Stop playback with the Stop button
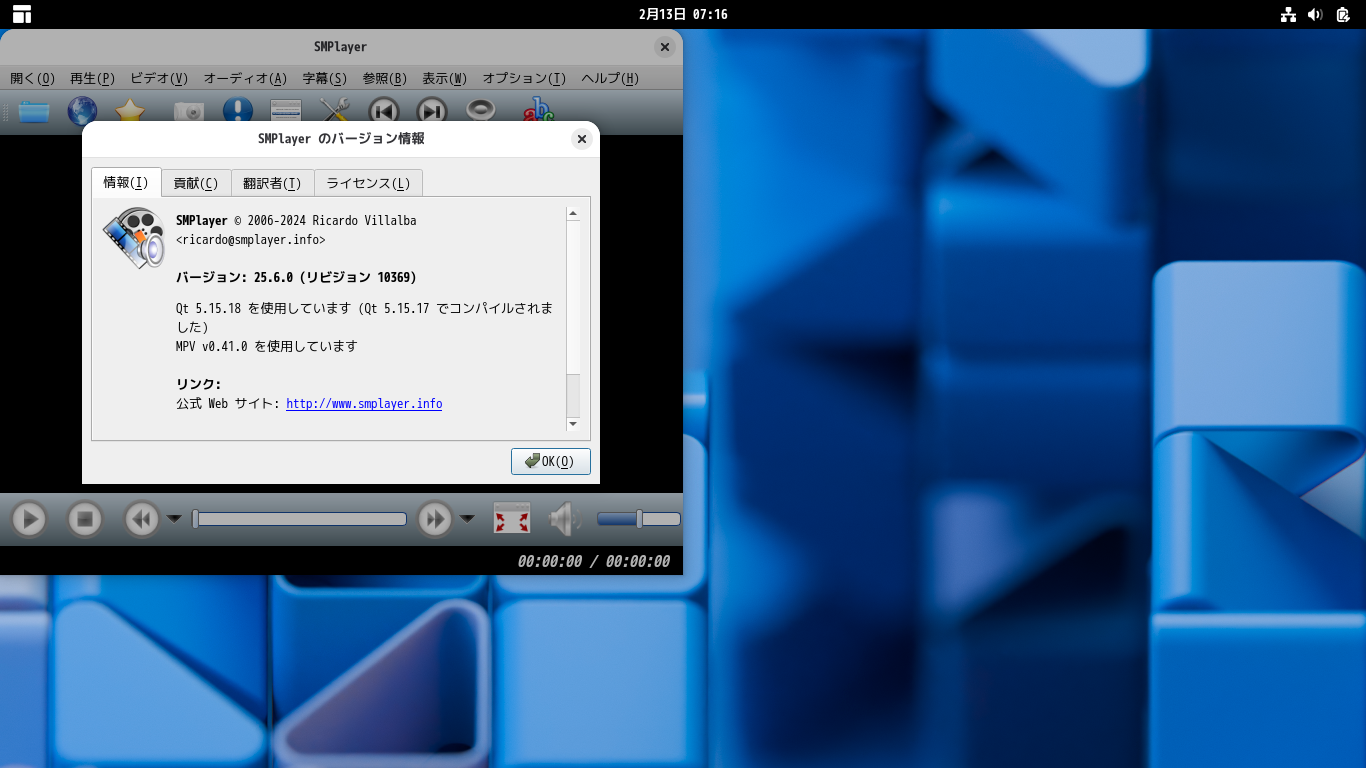Image resolution: width=1366 pixels, height=768 pixels. click(85, 519)
